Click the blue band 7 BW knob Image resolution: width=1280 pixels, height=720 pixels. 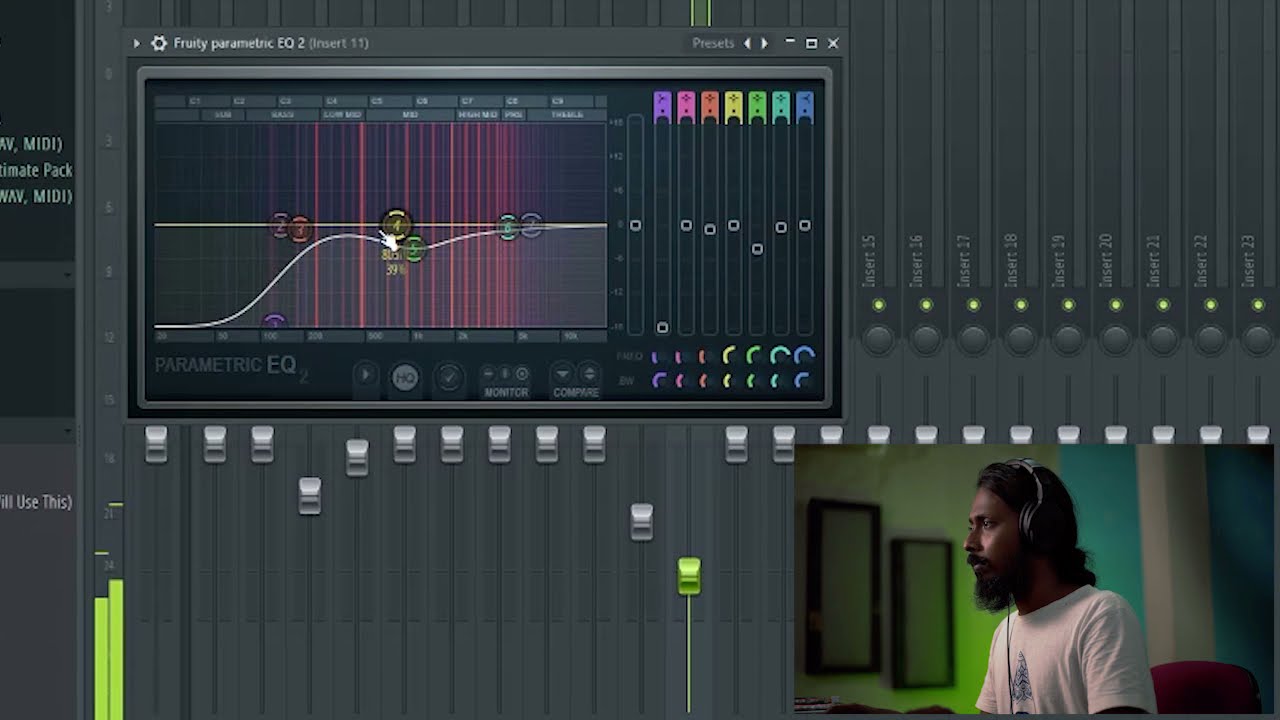[x=803, y=380]
